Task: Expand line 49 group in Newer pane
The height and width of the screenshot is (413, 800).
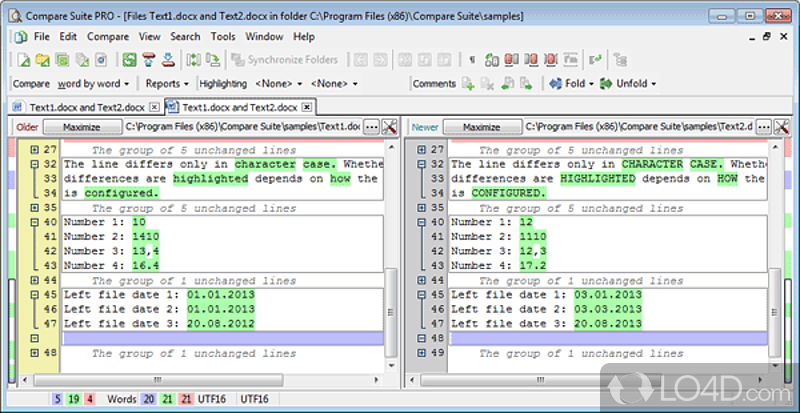Action: point(422,353)
